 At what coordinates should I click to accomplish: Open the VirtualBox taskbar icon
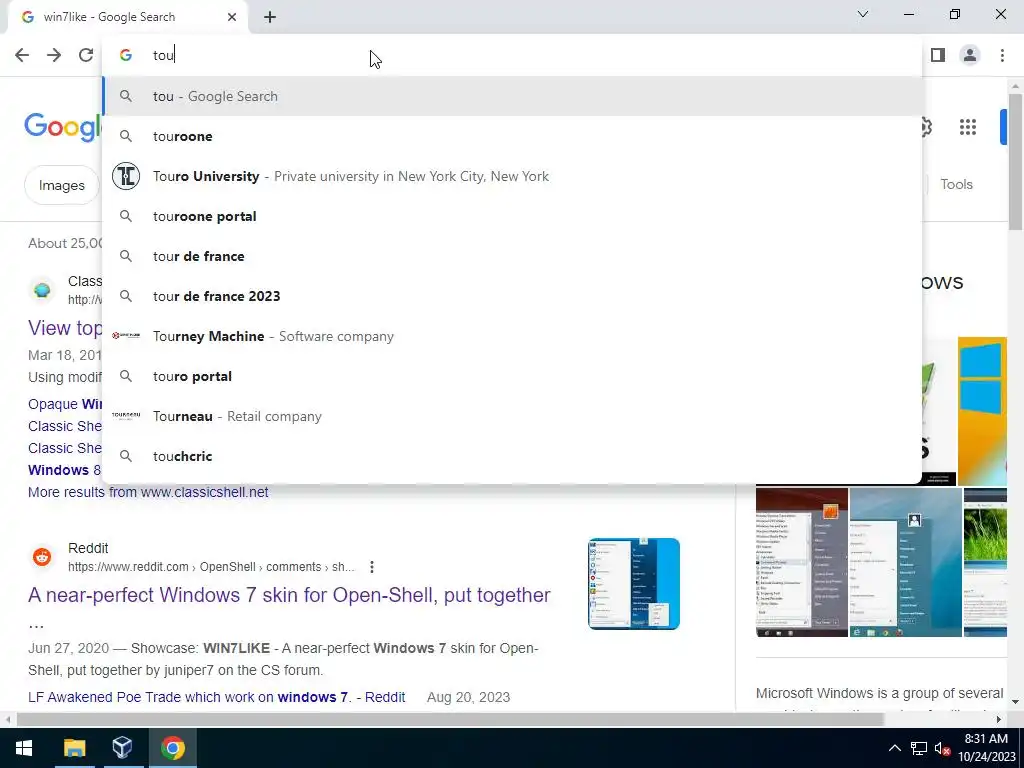(x=122, y=748)
